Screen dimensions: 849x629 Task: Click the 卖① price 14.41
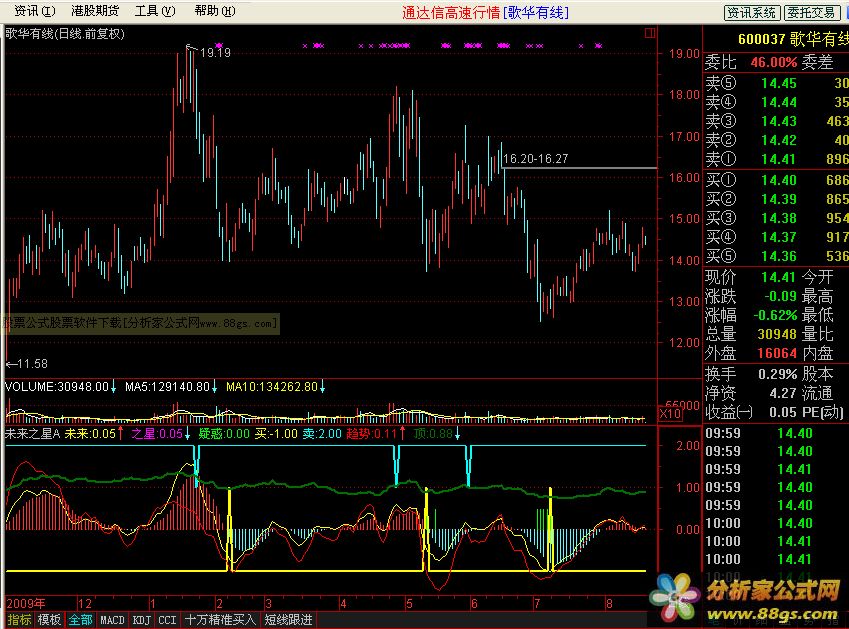click(779, 159)
